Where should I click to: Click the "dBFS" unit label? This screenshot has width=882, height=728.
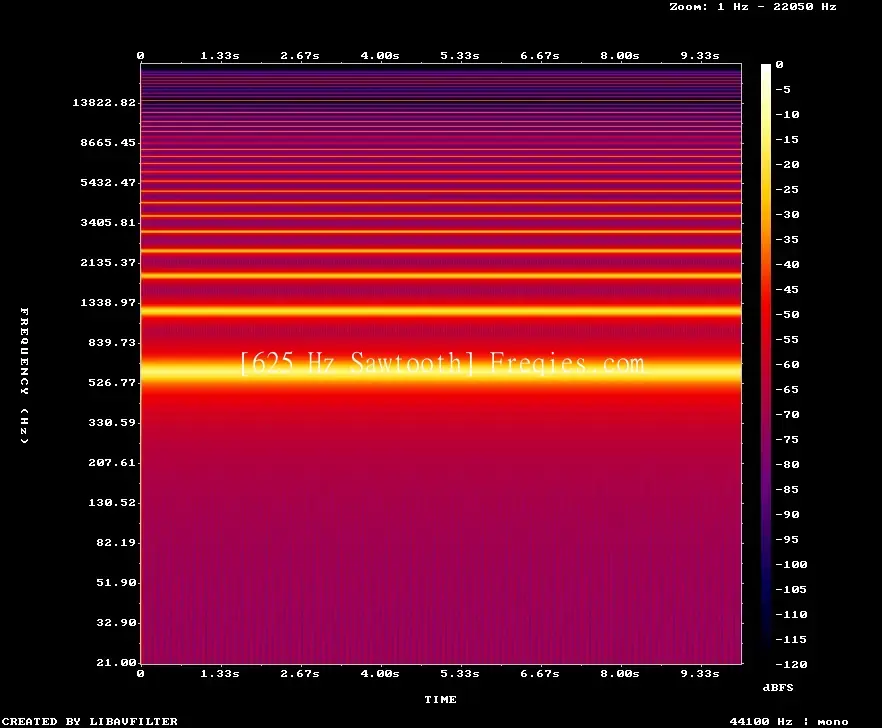[778, 687]
